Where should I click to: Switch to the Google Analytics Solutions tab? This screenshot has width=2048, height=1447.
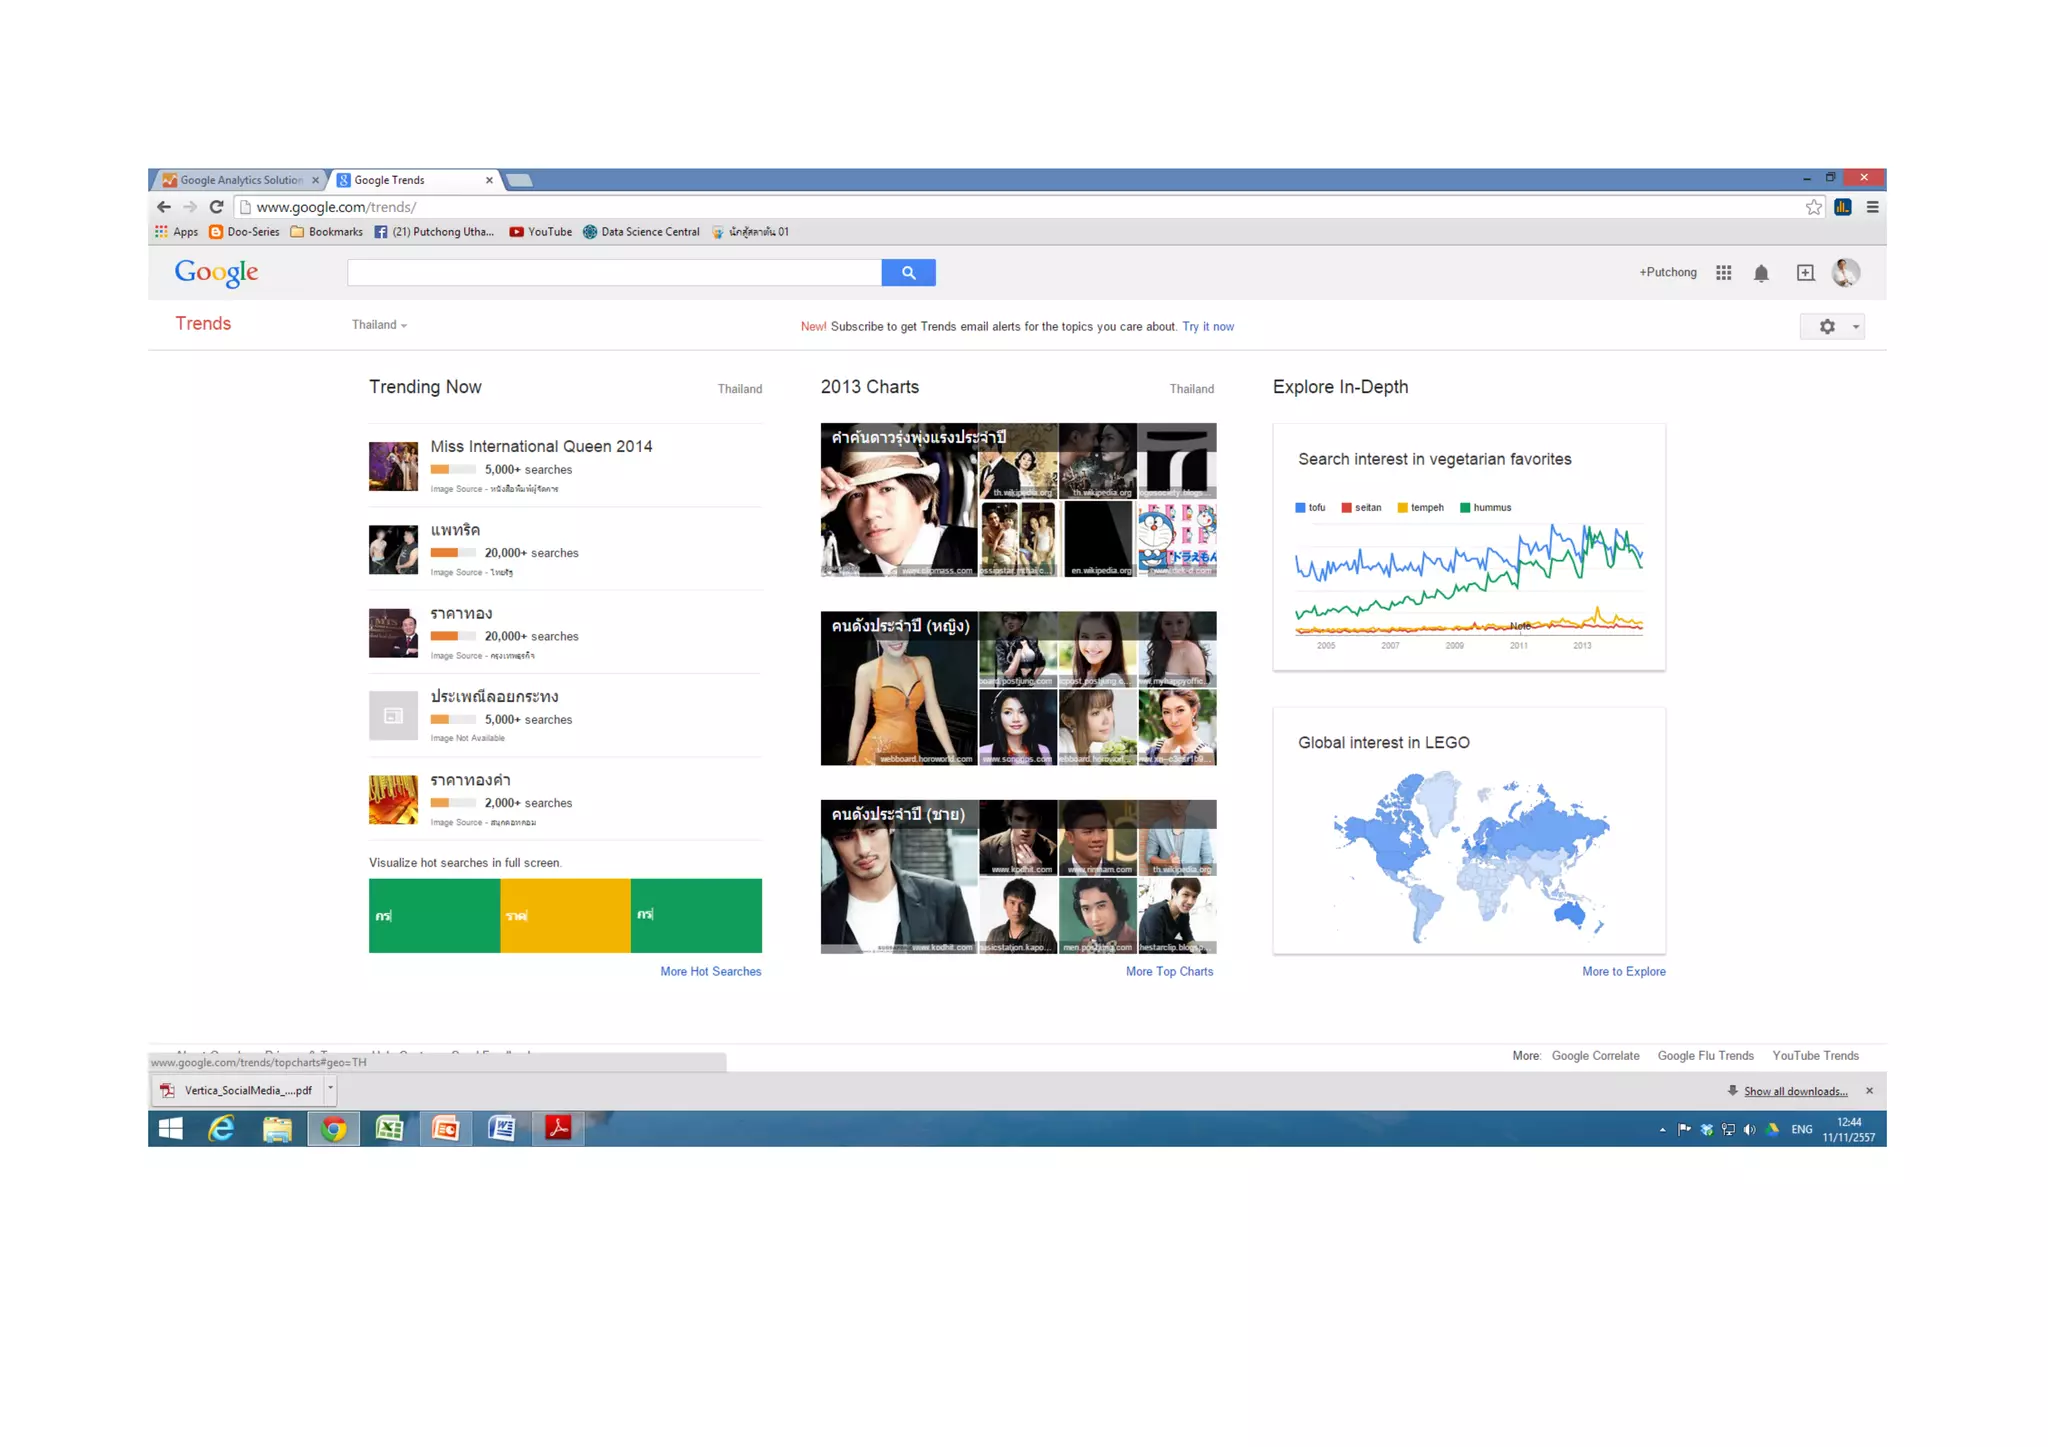(x=241, y=180)
